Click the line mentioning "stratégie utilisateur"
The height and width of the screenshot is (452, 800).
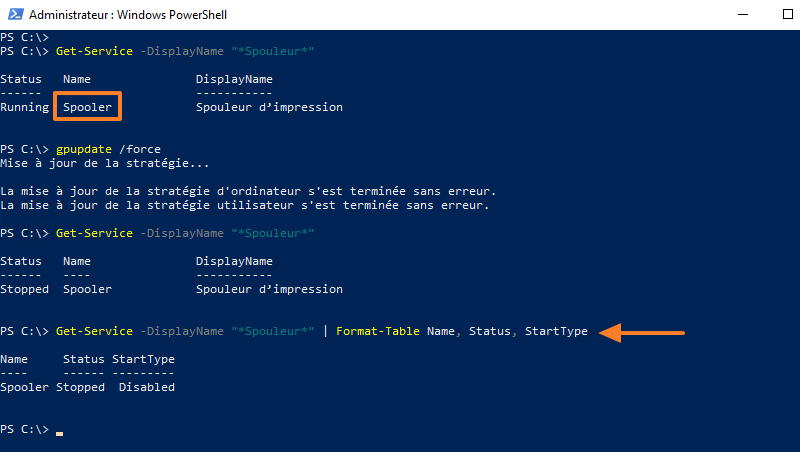click(245, 205)
